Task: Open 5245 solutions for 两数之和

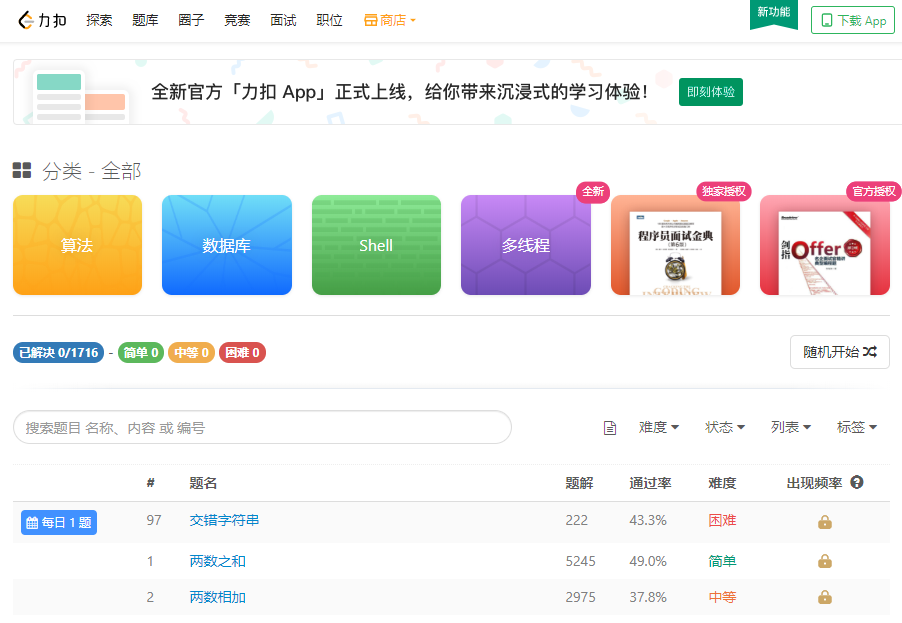Action: point(580,561)
